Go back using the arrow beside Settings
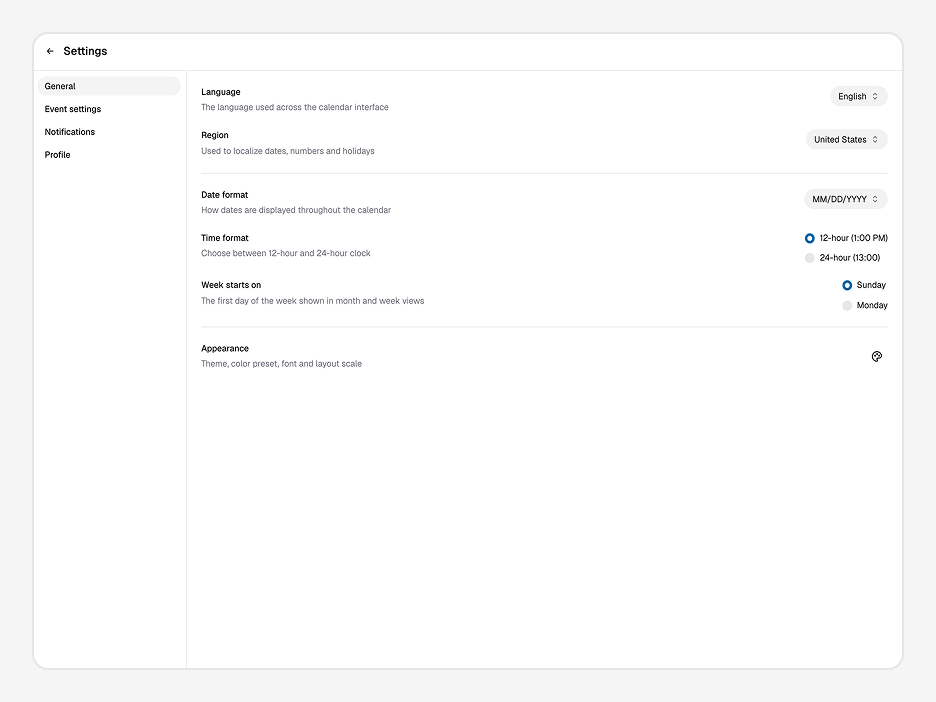 [x=50, y=51]
